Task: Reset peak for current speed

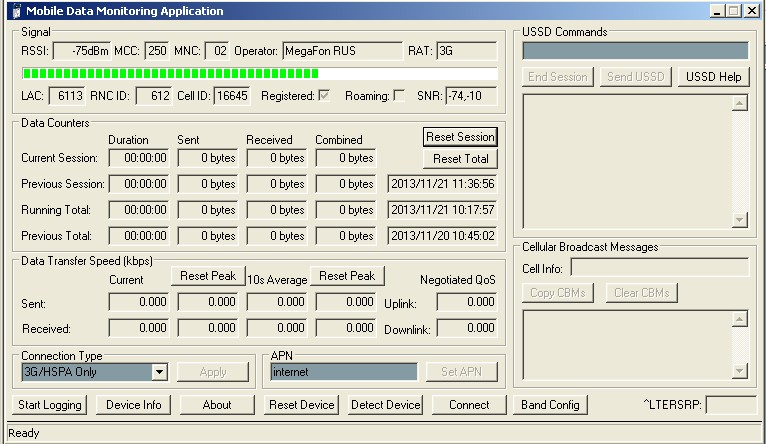Action: 208,276
